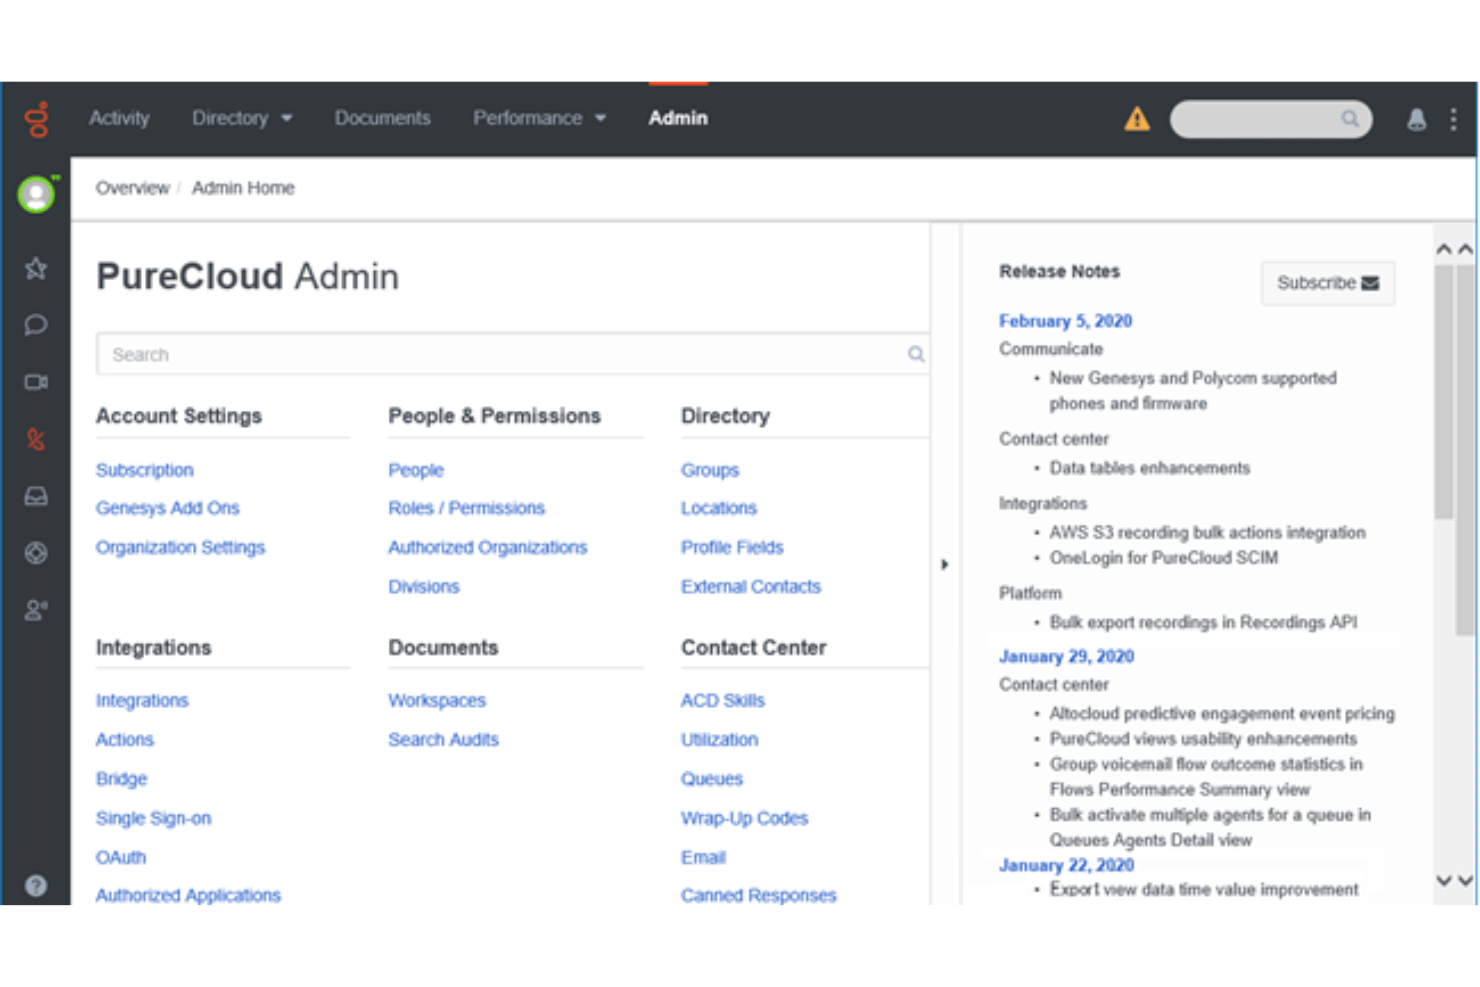Click the PureCloud Admin search field
This screenshot has height=987, width=1480.
click(513, 354)
